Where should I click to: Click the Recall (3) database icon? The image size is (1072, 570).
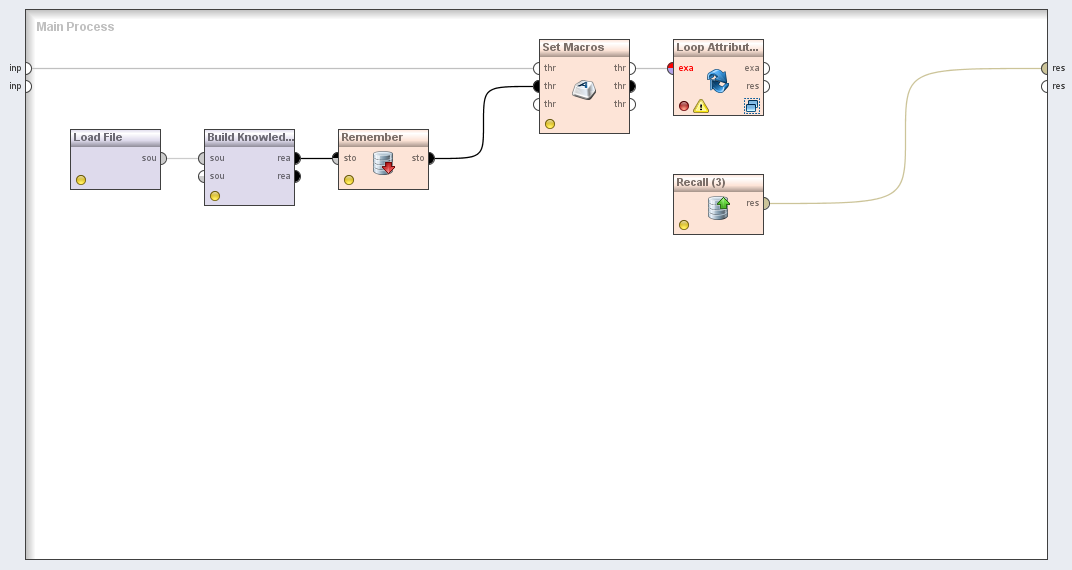[718, 208]
